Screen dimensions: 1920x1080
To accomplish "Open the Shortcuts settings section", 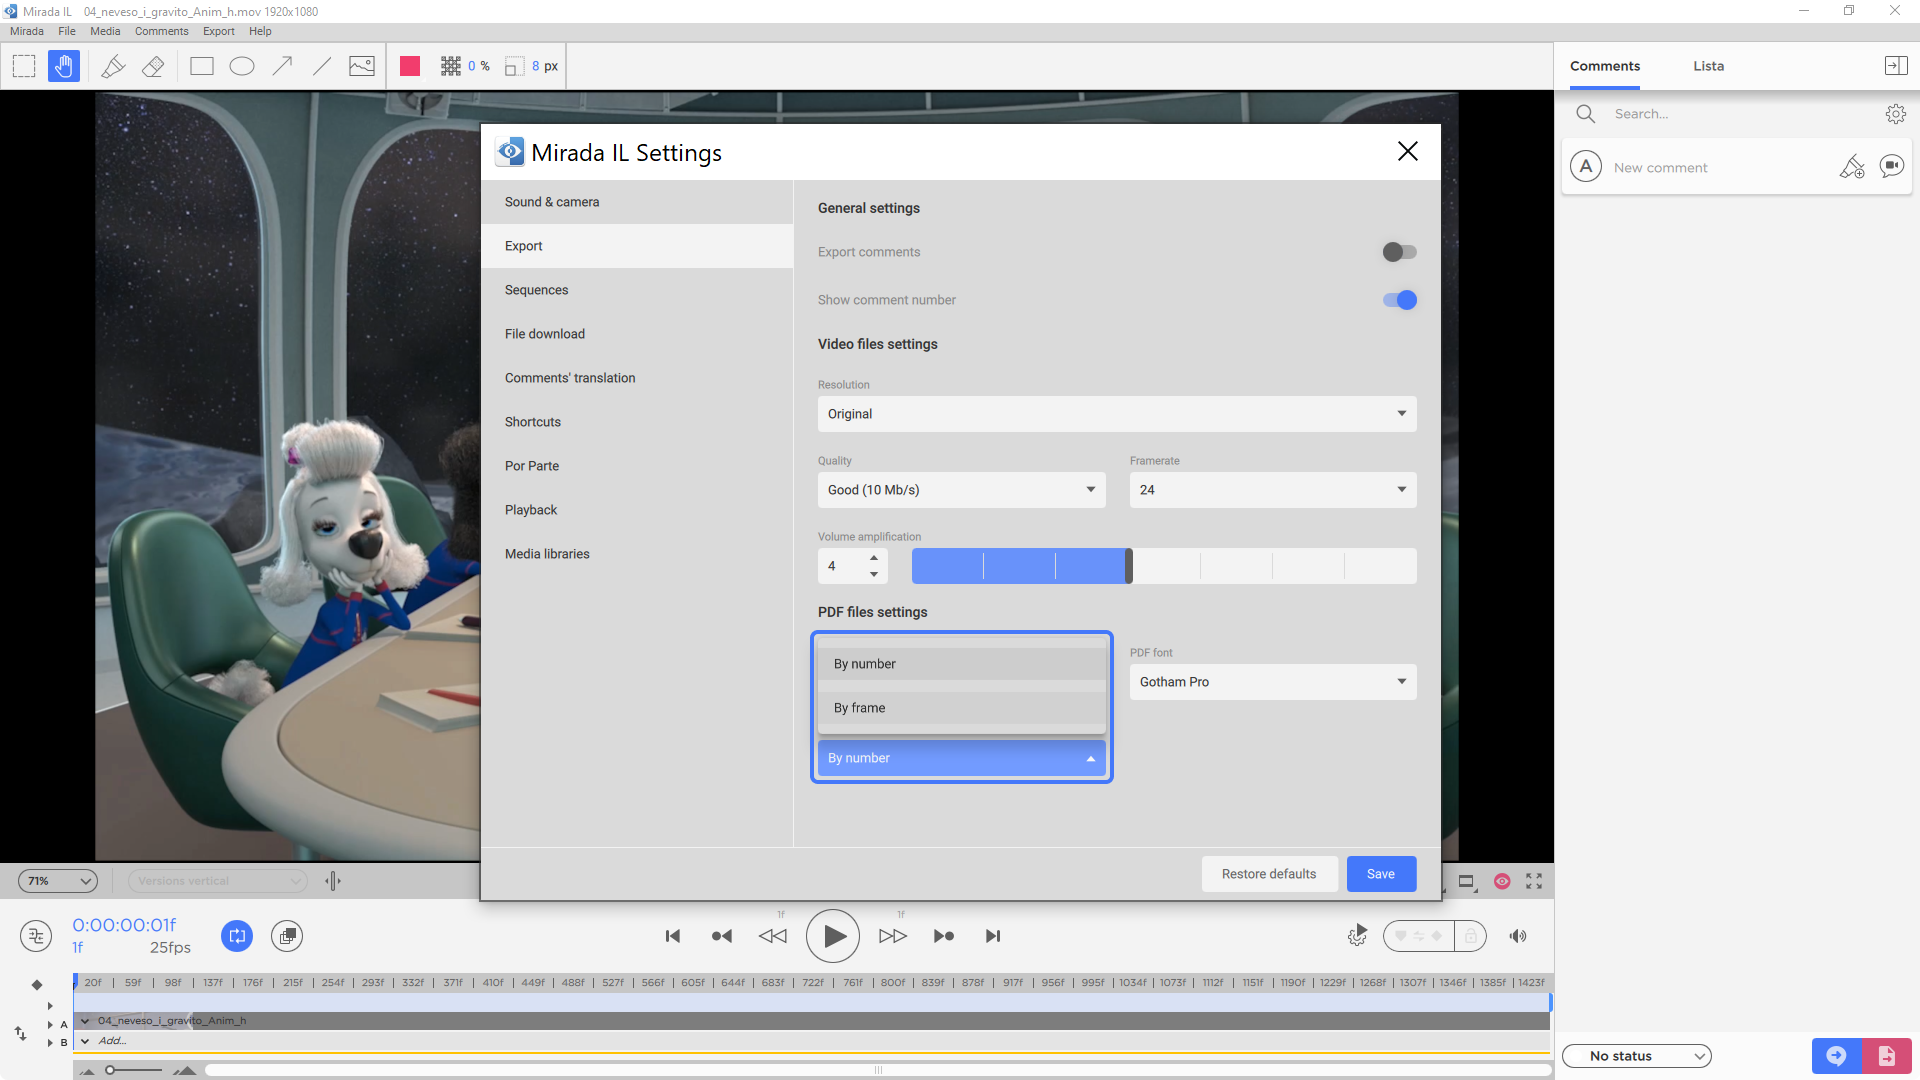I will coord(637,422).
